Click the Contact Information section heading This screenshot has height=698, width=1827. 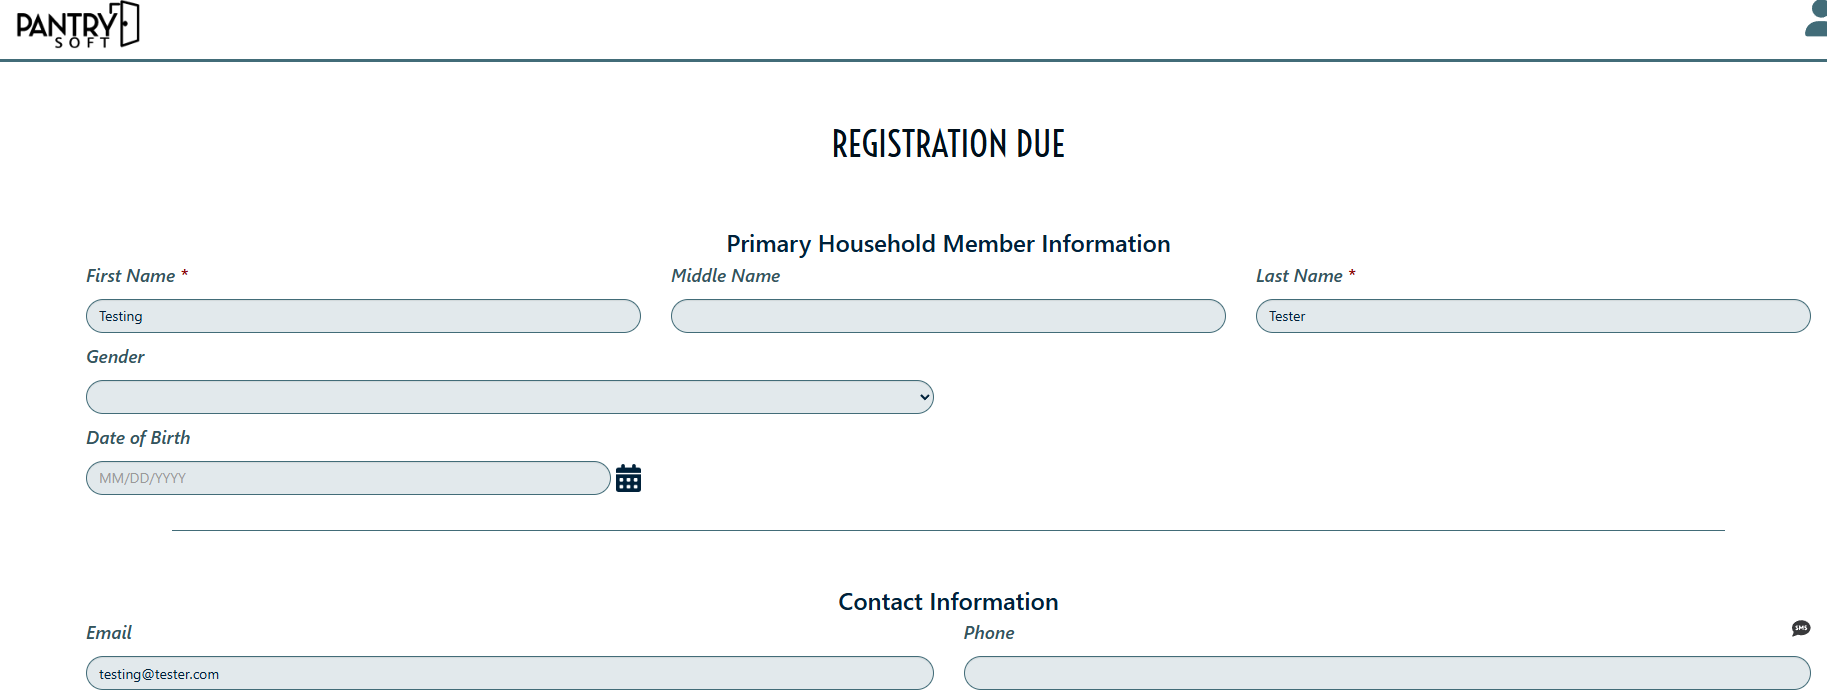948,602
